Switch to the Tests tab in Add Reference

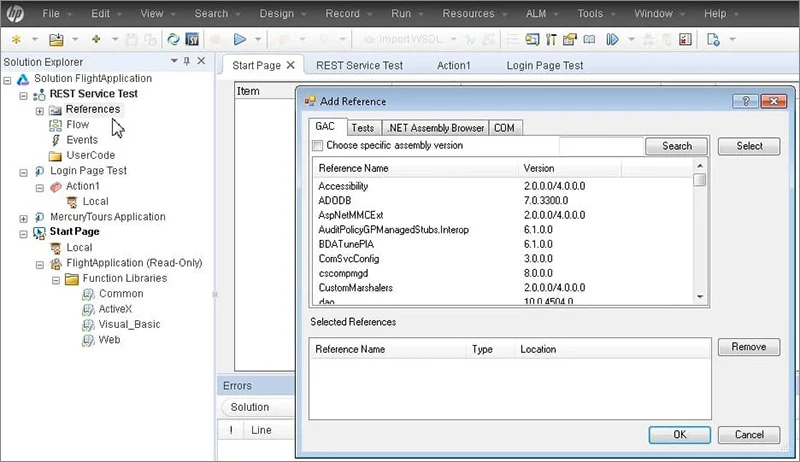[x=363, y=128]
